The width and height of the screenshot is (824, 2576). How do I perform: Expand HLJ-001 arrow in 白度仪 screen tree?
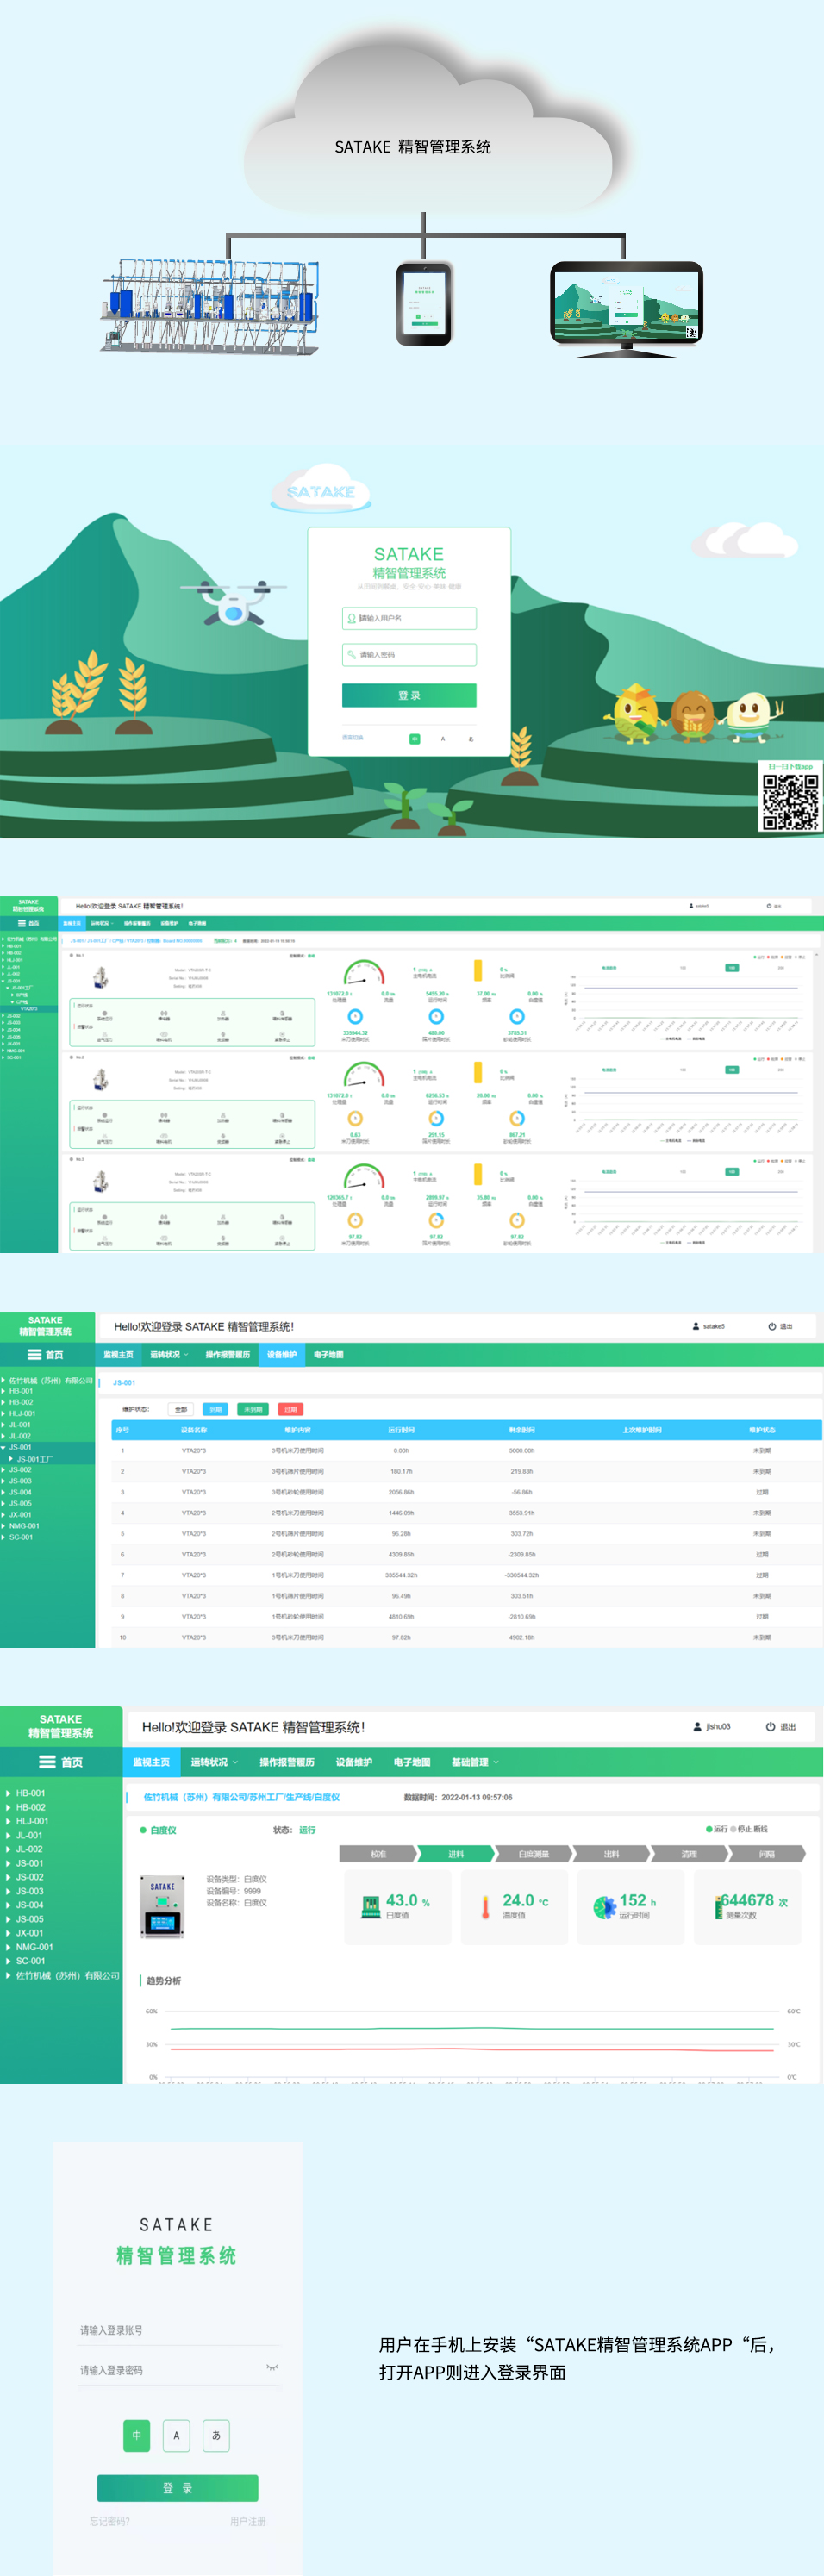pos(8,1822)
